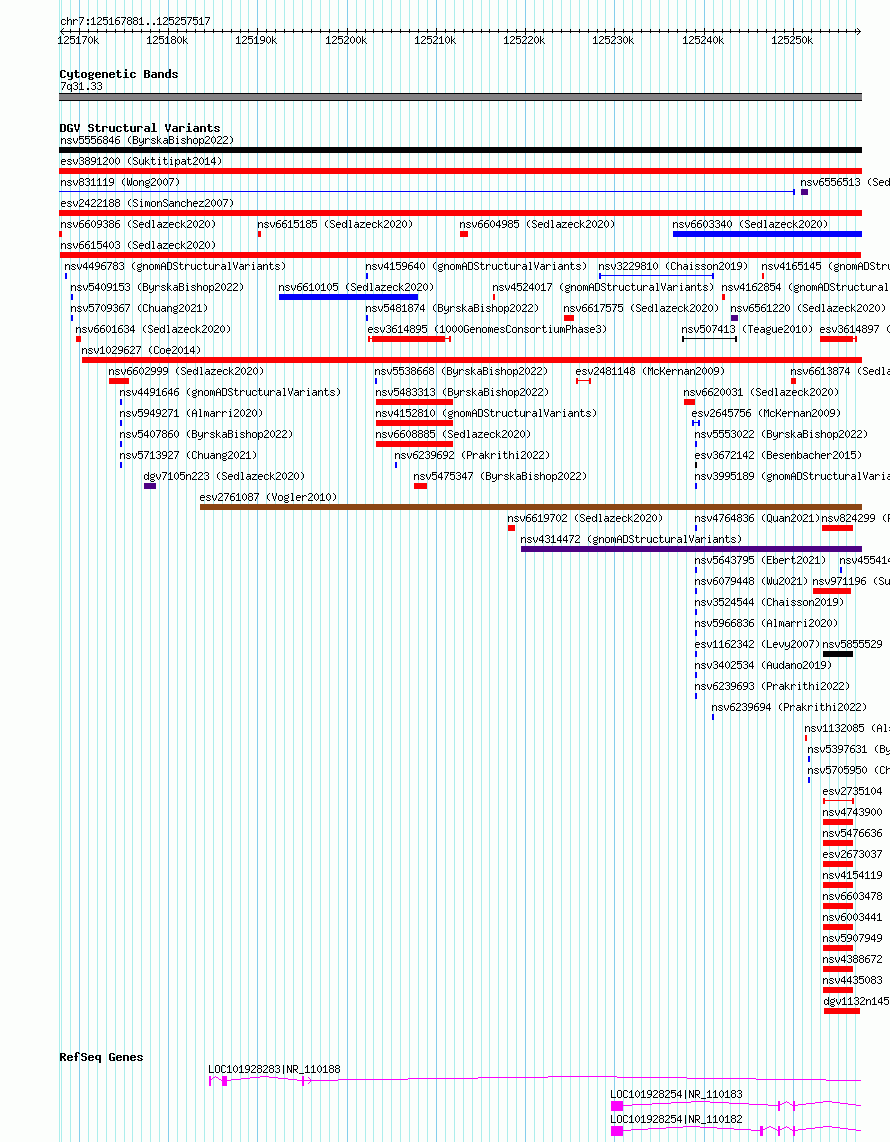
Task: Open the LOC101928283|NR_110188 gene label
Action: click(x=275, y=1070)
